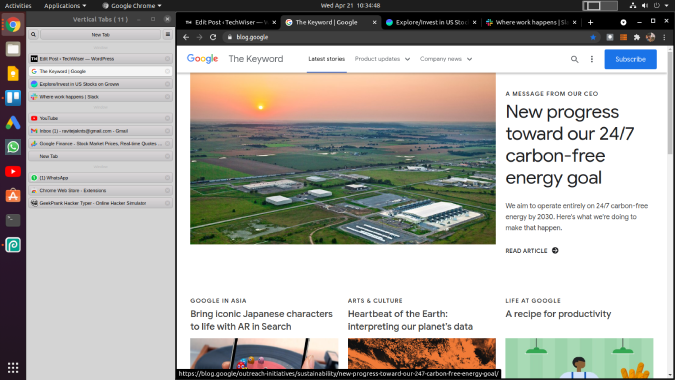This screenshot has width=675, height=380.
Task: Select Chrome Web Store Extensions row
Action: [x=100, y=190]
